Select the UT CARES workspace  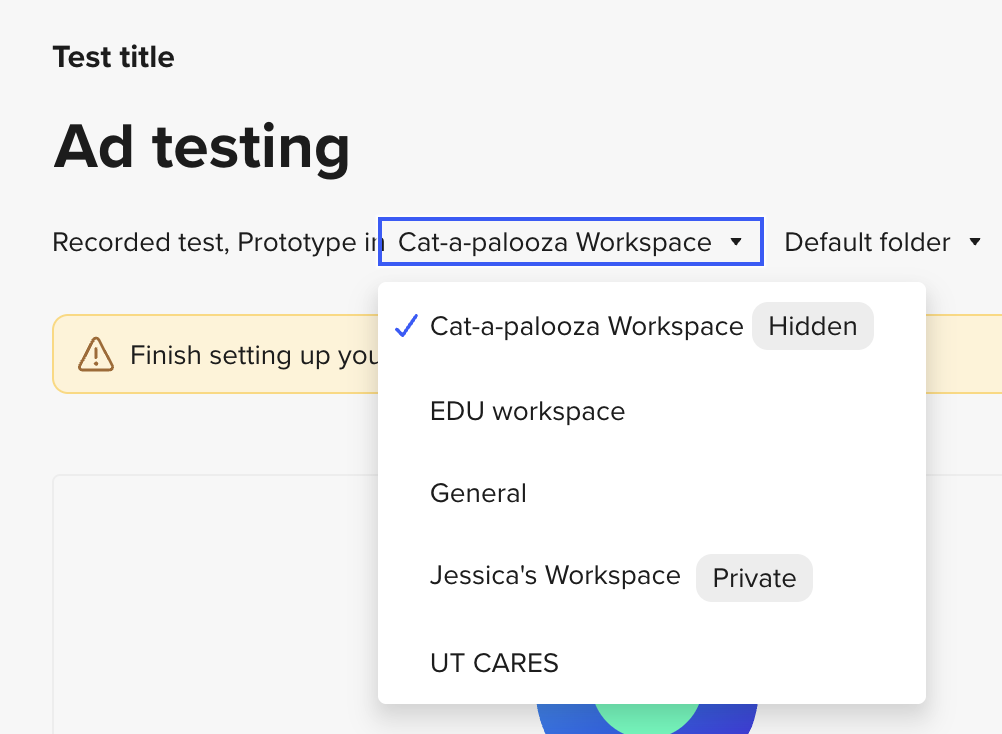[494, 662]
